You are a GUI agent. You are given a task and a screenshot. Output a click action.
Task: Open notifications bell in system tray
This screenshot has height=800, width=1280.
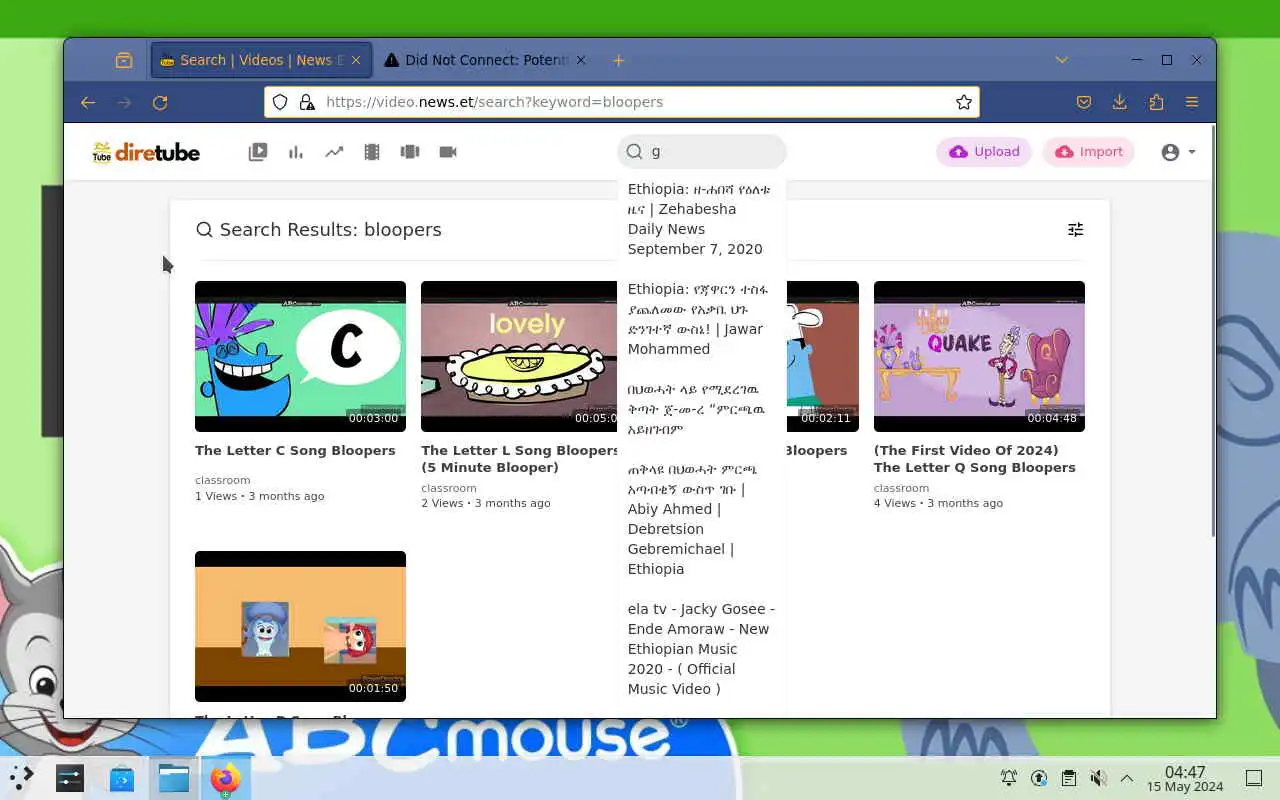1009,778
